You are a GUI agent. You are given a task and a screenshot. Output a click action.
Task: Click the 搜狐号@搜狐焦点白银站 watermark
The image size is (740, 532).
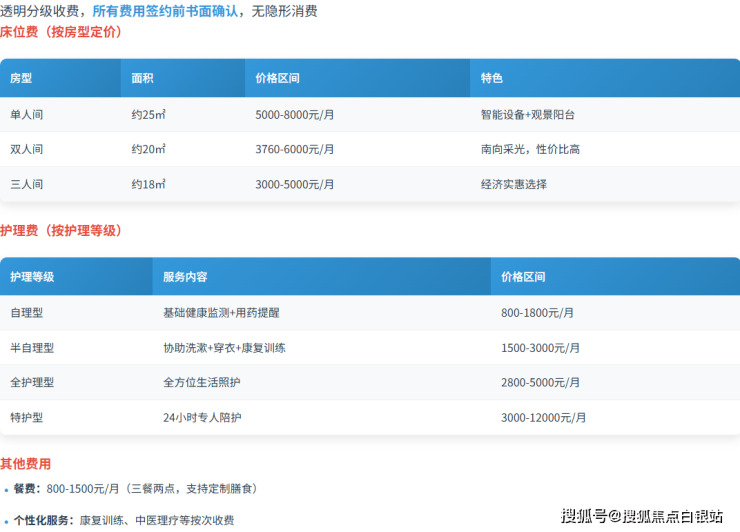(x=642, y=516)
